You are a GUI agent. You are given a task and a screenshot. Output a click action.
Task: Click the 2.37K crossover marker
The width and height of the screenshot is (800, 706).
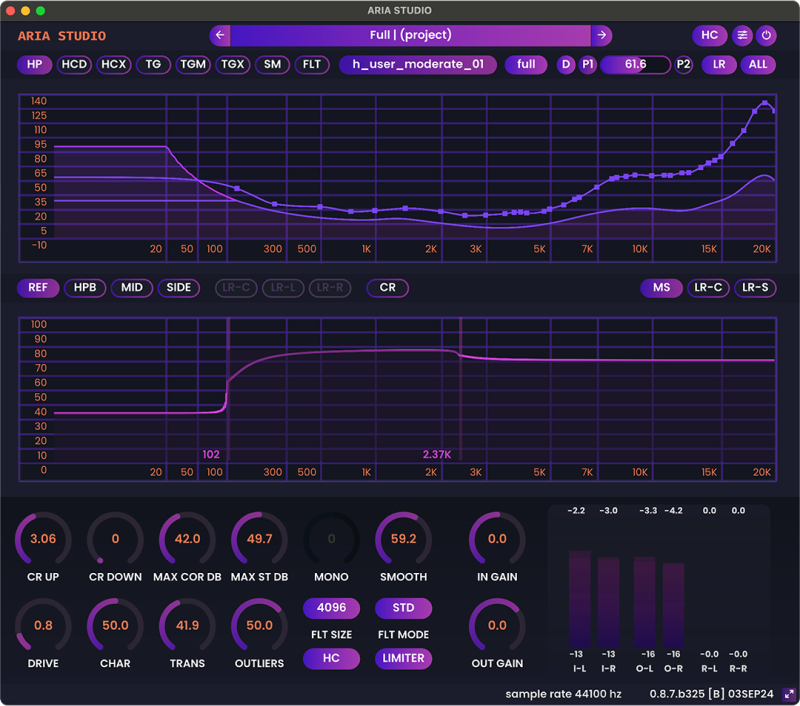tap(461, 389)
